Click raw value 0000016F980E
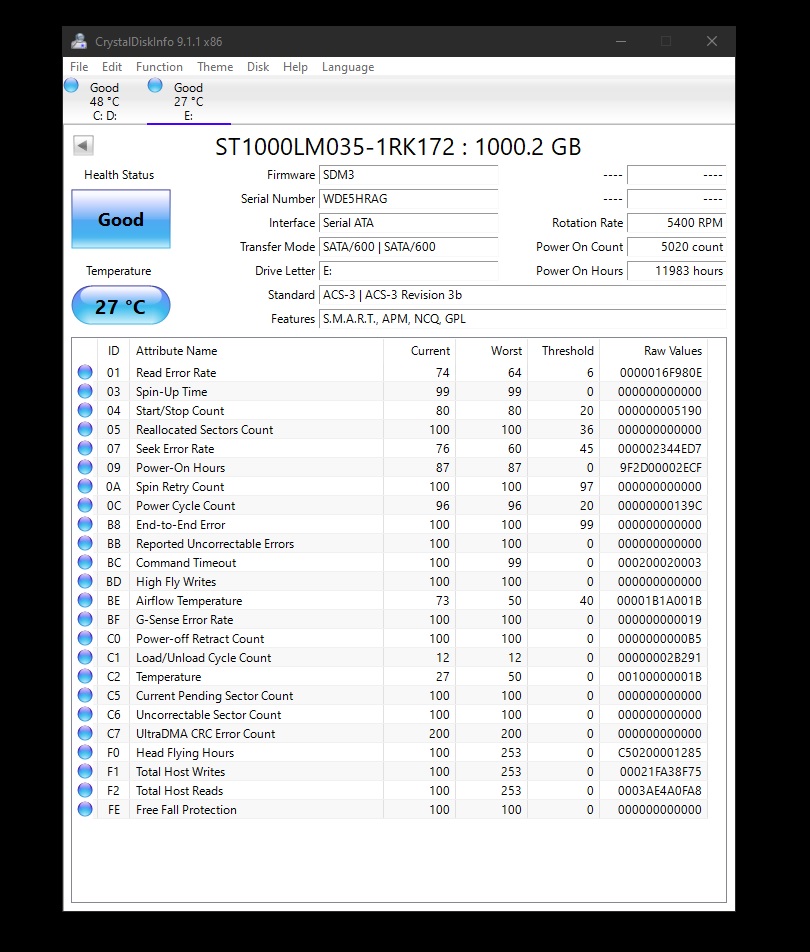The image size is (810, 952). click(x=661, y=372)
